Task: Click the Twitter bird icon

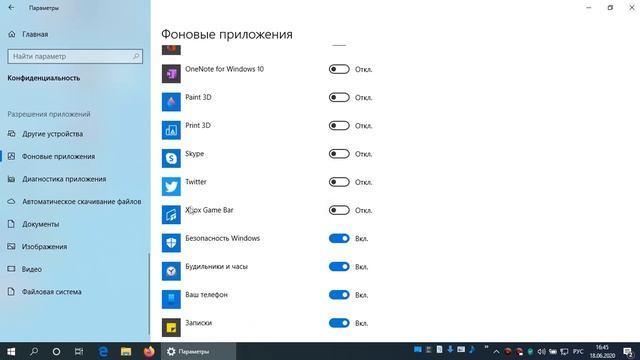Action: [x=171, y=187]
